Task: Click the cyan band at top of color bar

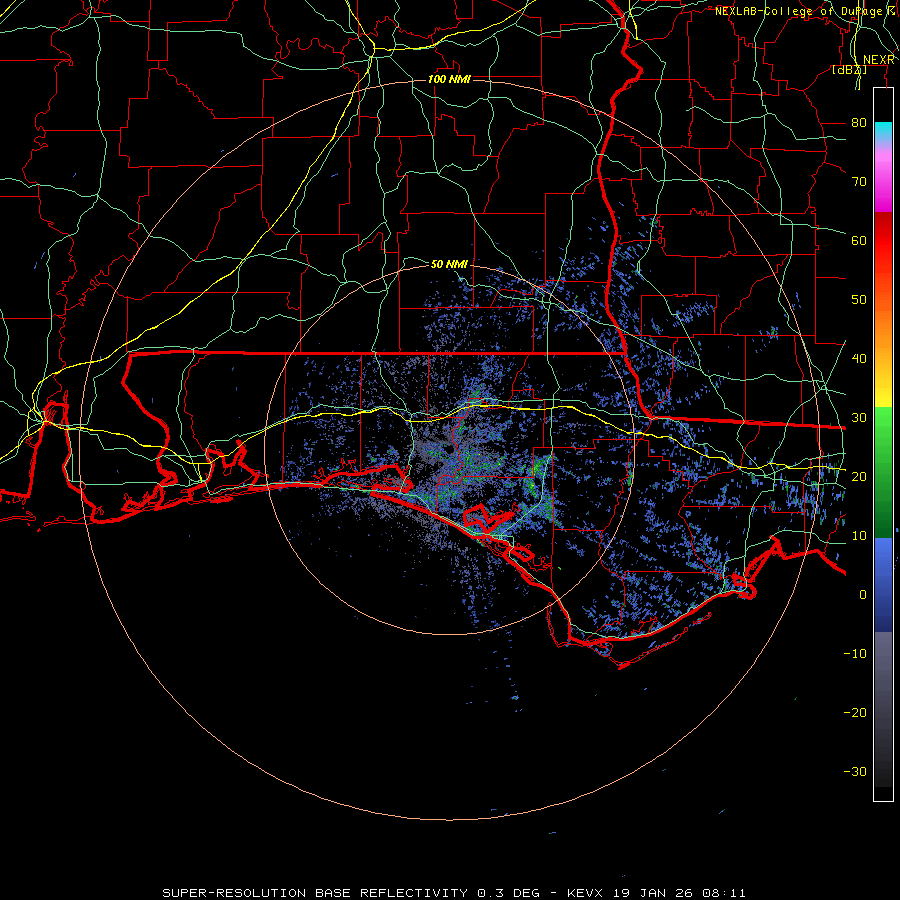Action: click(x=883, y=131)
